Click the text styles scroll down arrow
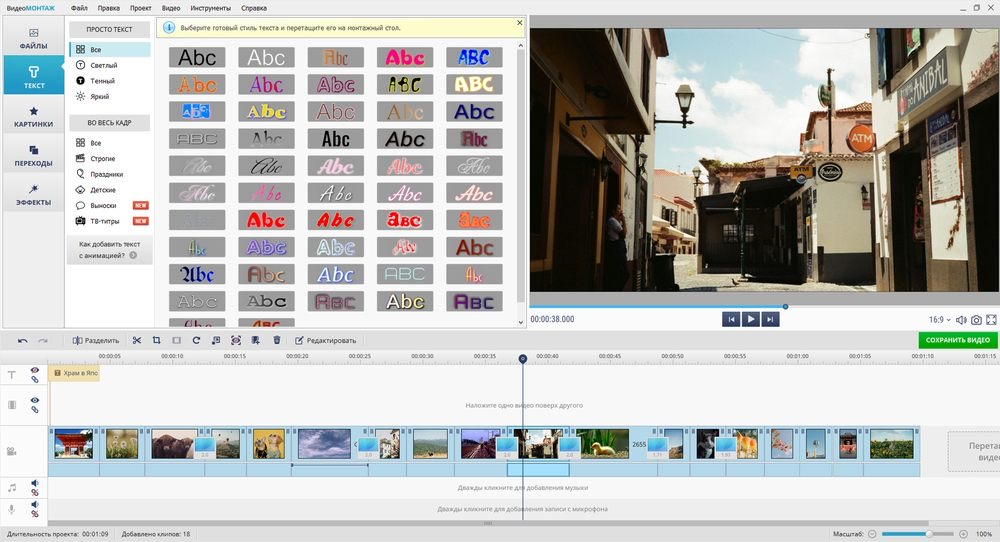 521,323
